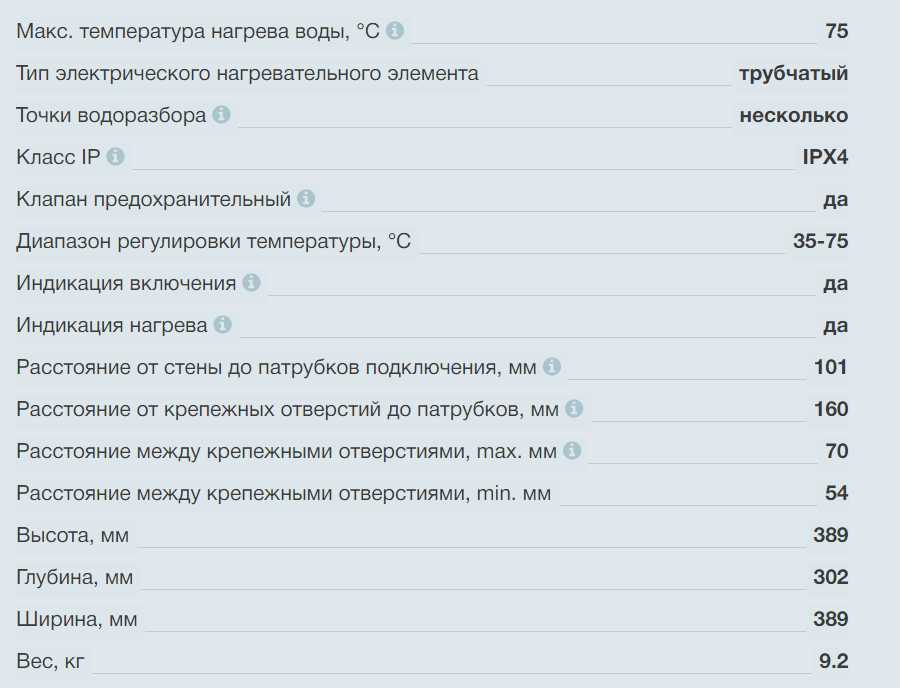This screenshot has height=688, width=900.
Task: Click info icon next to Макс. температура нагрева воды
Action: click(x=395, y=31)
